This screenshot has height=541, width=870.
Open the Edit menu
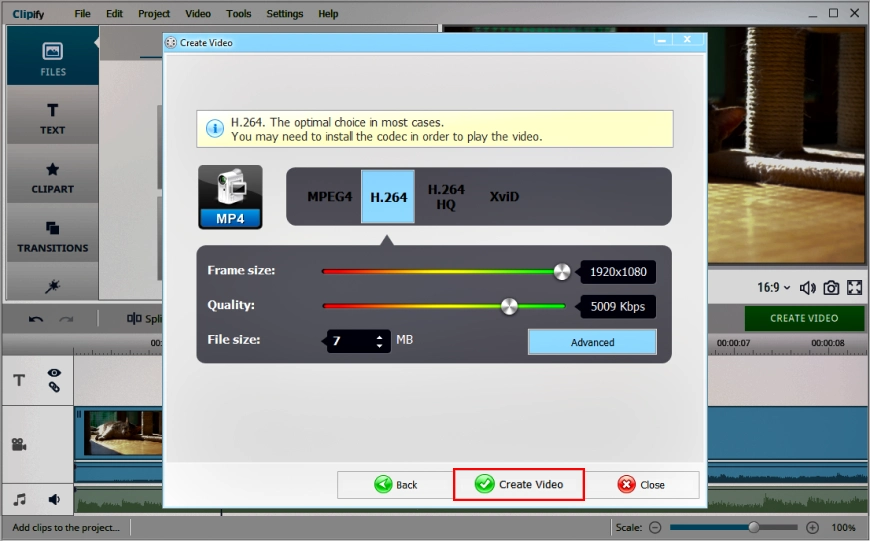coord(114,13)
